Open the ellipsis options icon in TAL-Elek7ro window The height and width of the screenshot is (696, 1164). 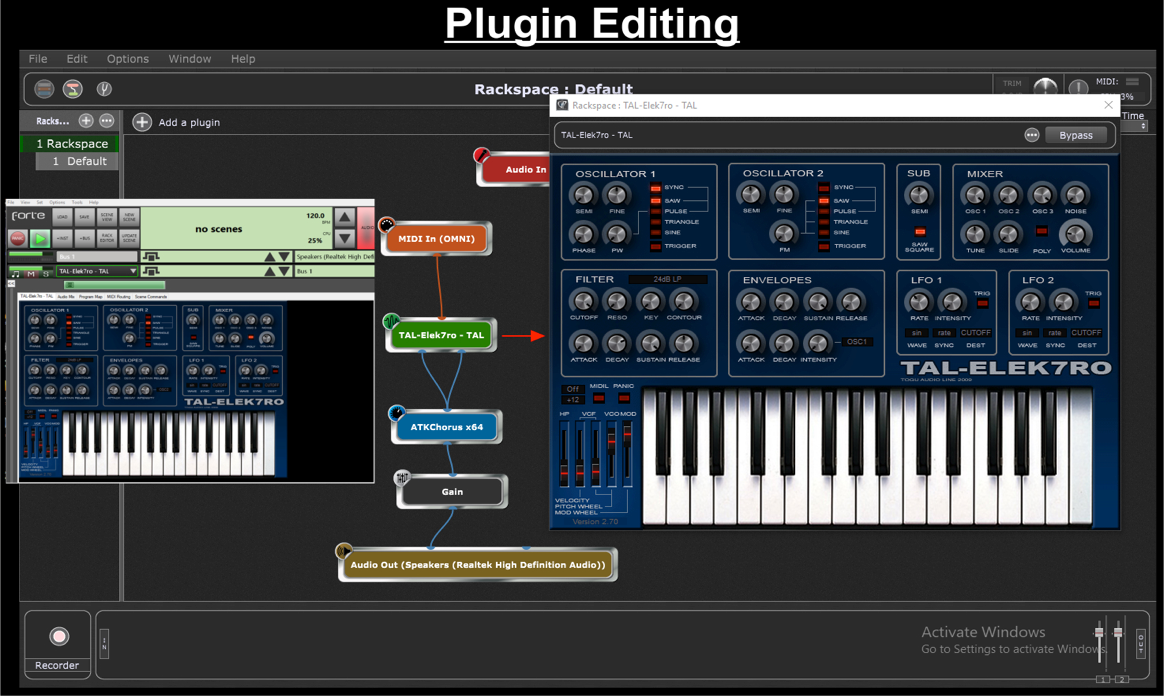tap(1031, 135)
